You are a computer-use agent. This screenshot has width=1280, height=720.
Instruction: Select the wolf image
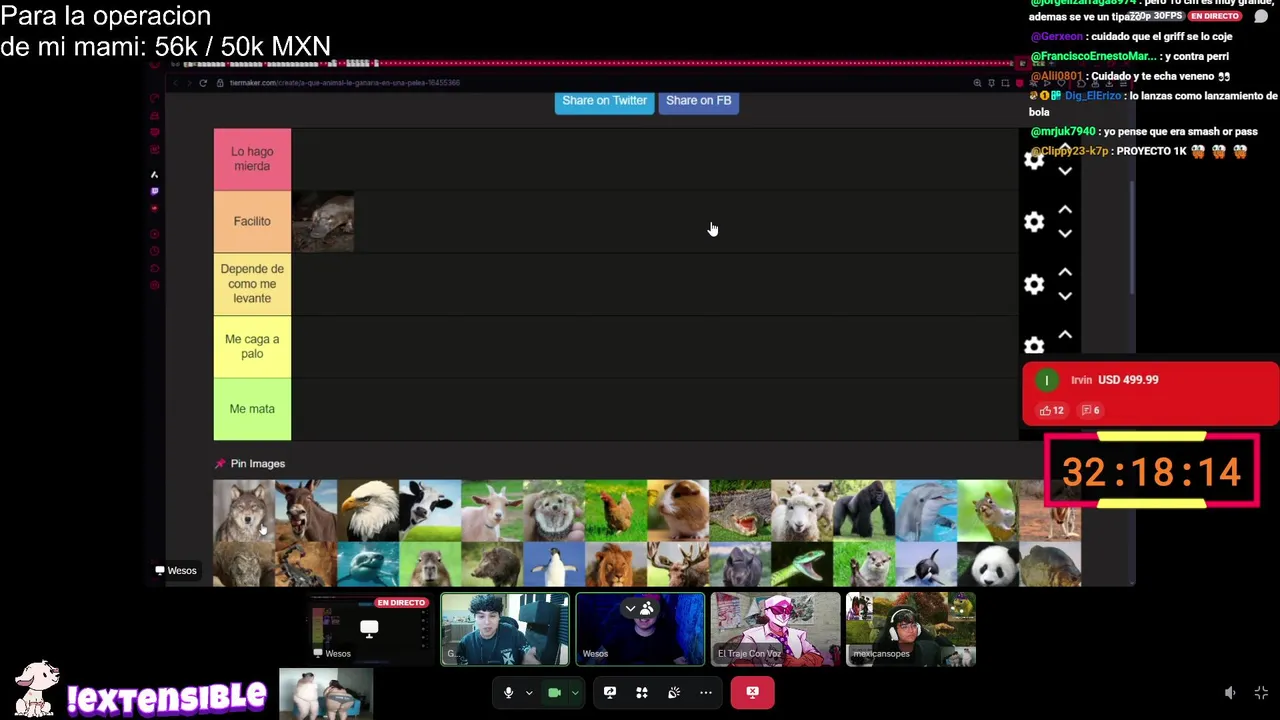244,510
